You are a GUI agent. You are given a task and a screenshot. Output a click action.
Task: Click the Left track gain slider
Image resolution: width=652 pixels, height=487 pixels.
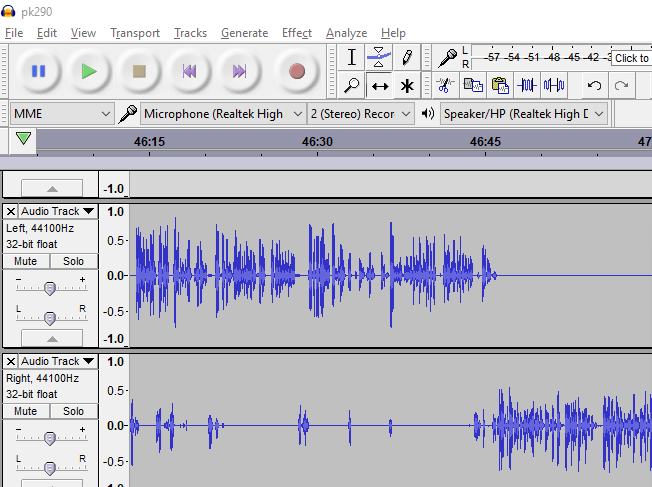(x=50, y=288)
